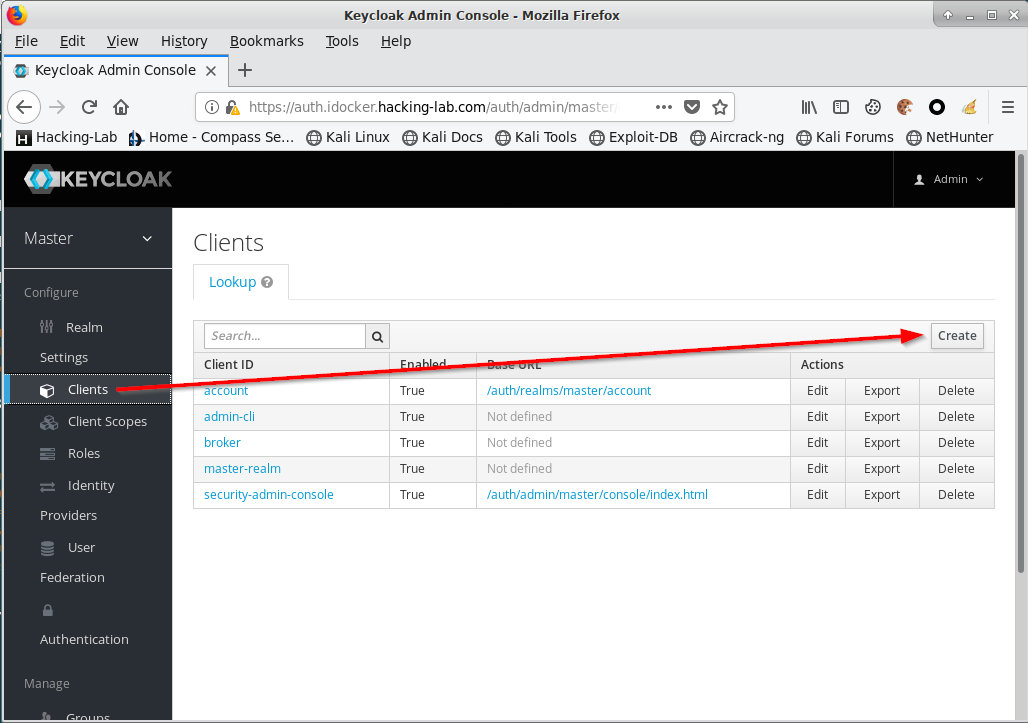Click the Create client button
Screen dimensions: 1028x723
pos(957,336)
